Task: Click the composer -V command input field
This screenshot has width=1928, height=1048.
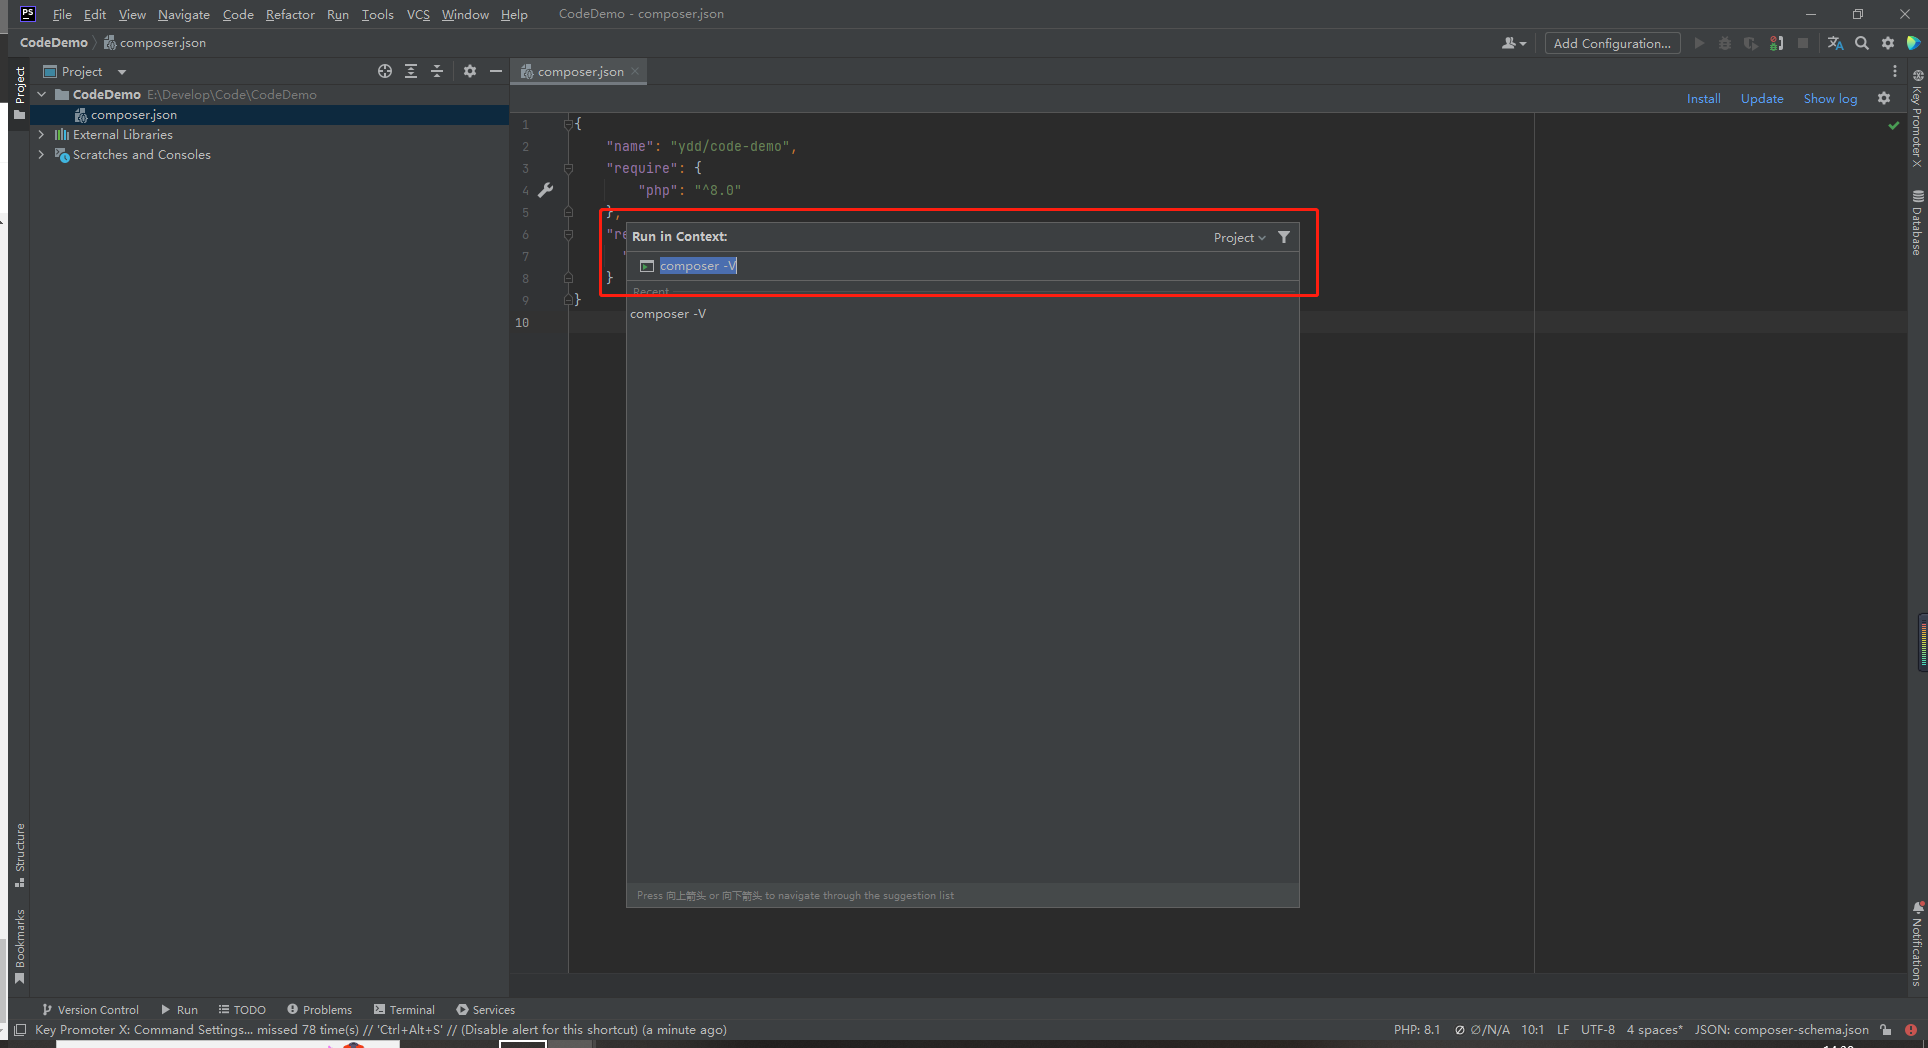Action: [962, 266]
